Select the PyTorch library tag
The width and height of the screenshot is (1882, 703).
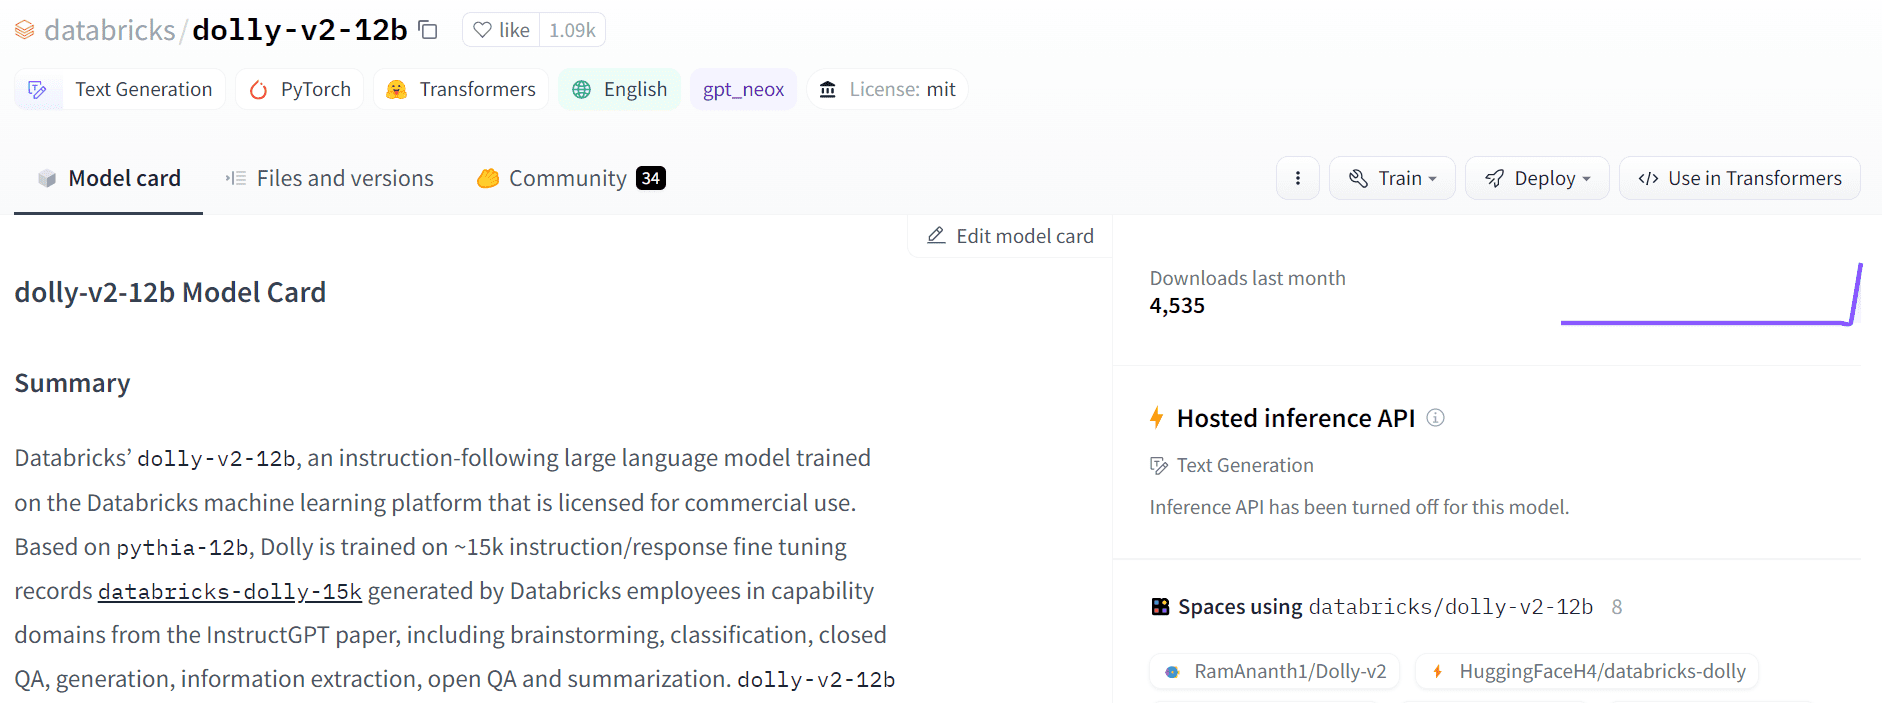[300, 89]
